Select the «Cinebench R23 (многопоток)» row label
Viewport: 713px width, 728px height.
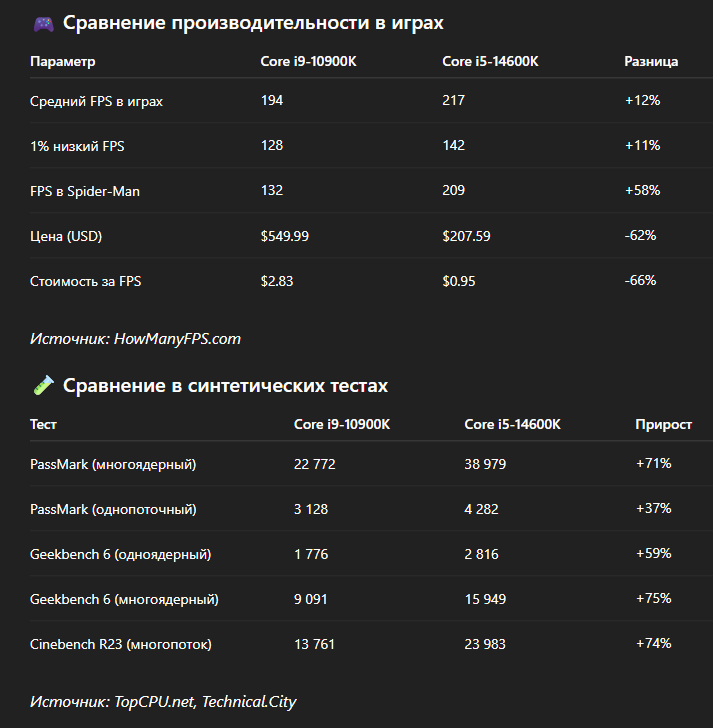point(121,644)
